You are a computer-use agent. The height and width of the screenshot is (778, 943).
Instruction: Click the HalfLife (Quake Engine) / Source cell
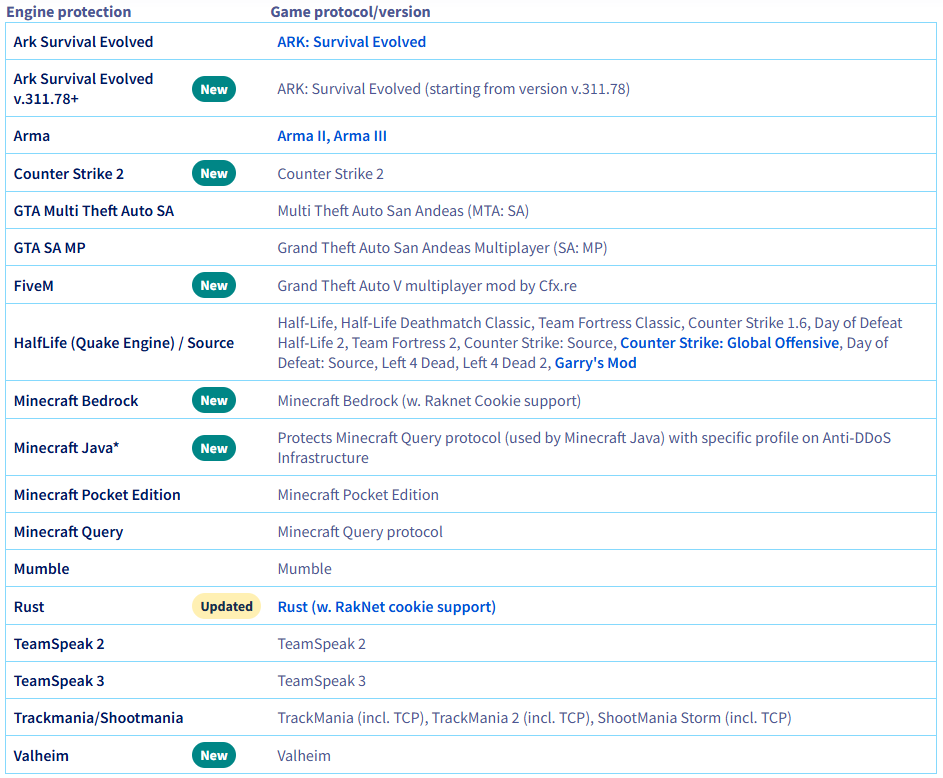point(124,343)
